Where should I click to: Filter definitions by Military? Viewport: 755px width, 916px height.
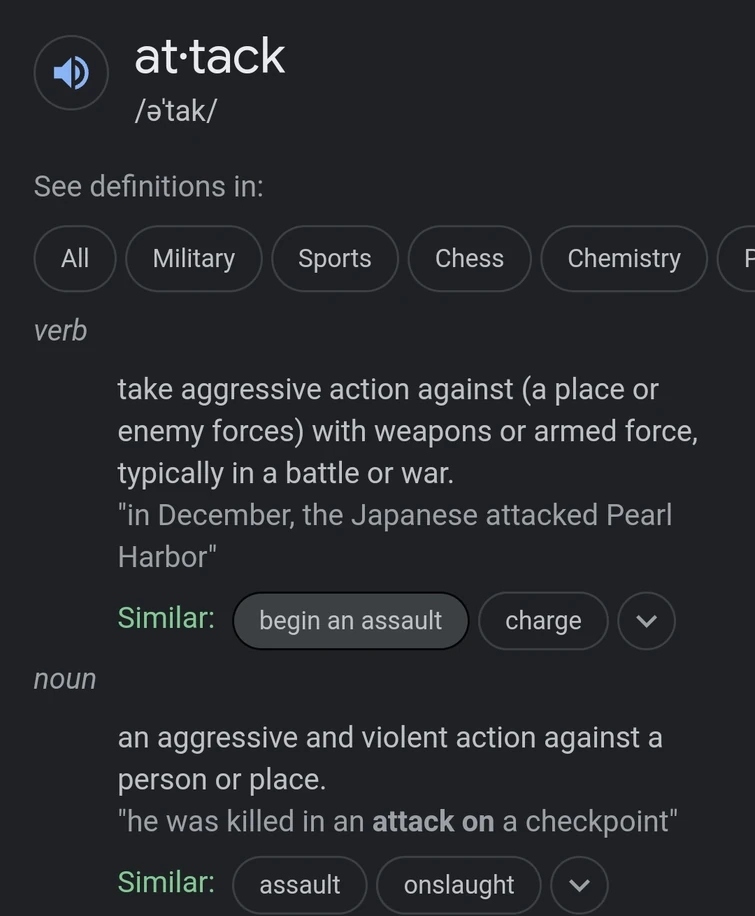click(x=193, y=259)
